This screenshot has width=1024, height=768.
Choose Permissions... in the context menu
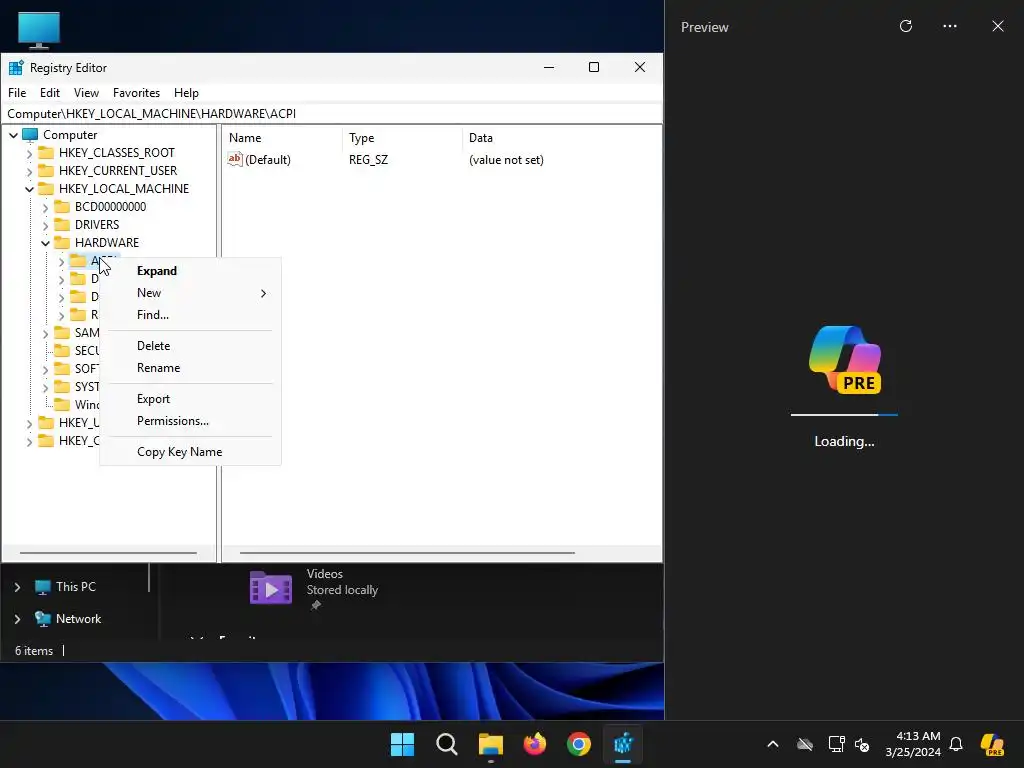tap(190, 421)
